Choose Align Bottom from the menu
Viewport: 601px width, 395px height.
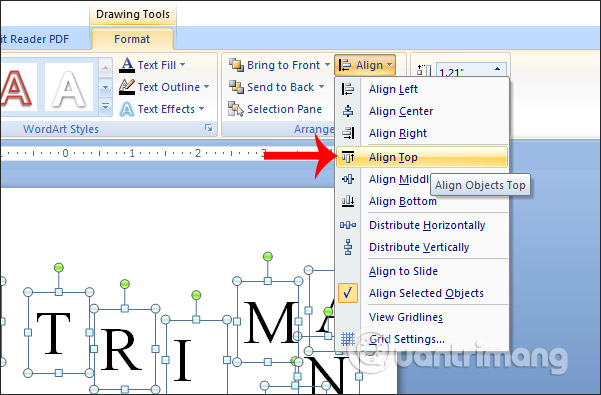click(422, 201)
